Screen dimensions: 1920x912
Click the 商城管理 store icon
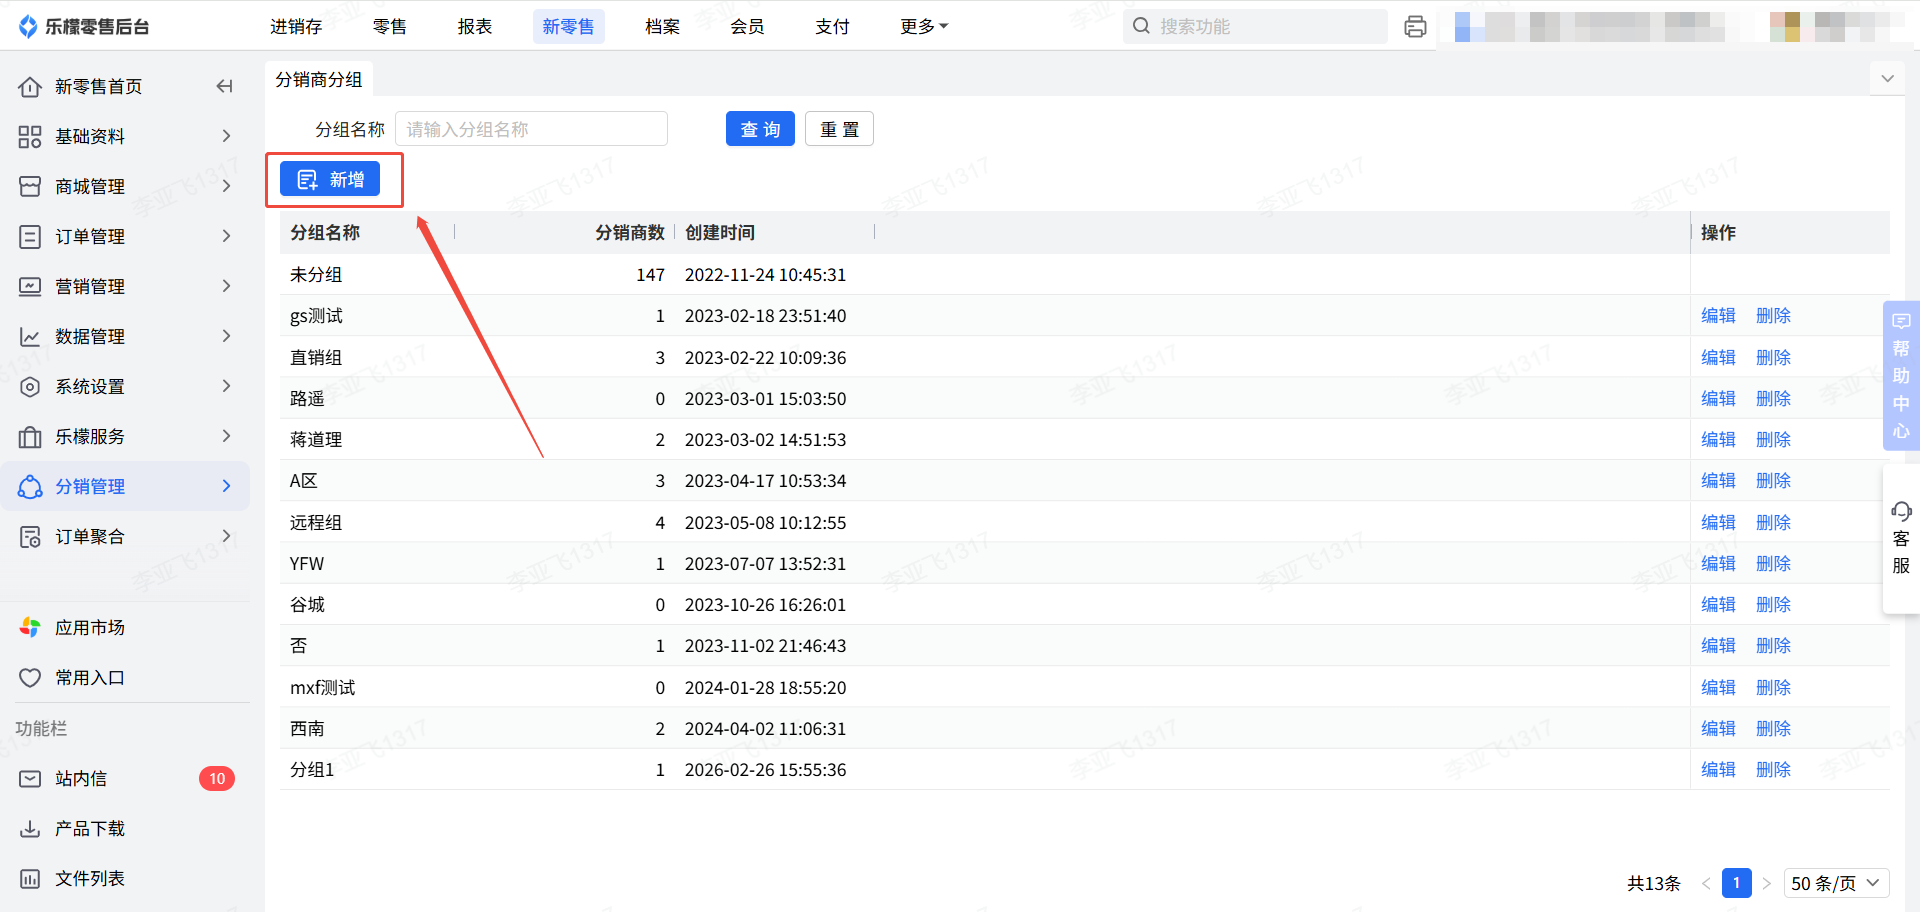[30, 187]
